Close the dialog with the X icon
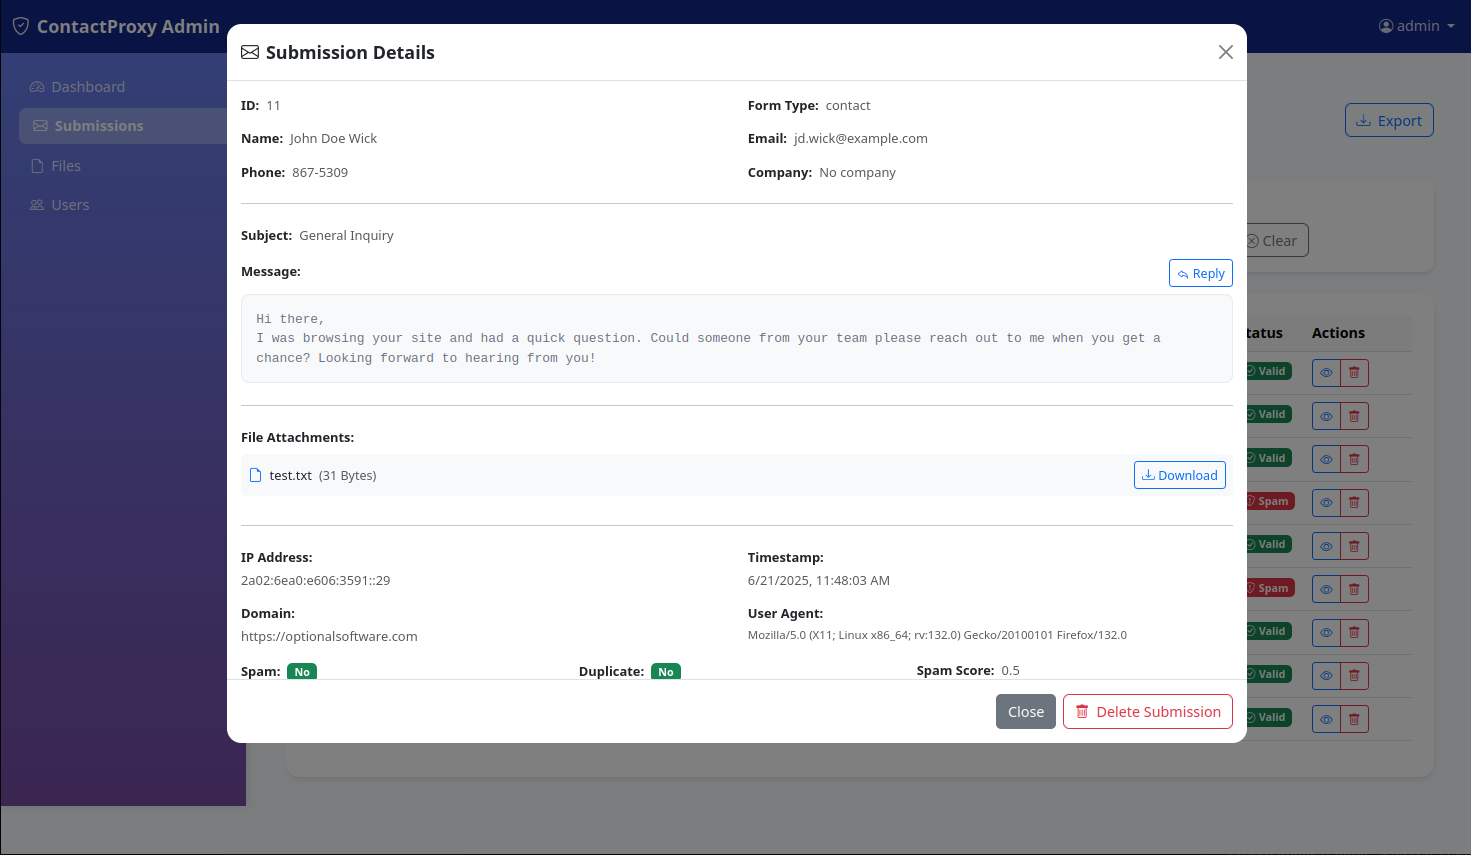The width and height of the screenshot is (1471, 855). coord(1225,52)
